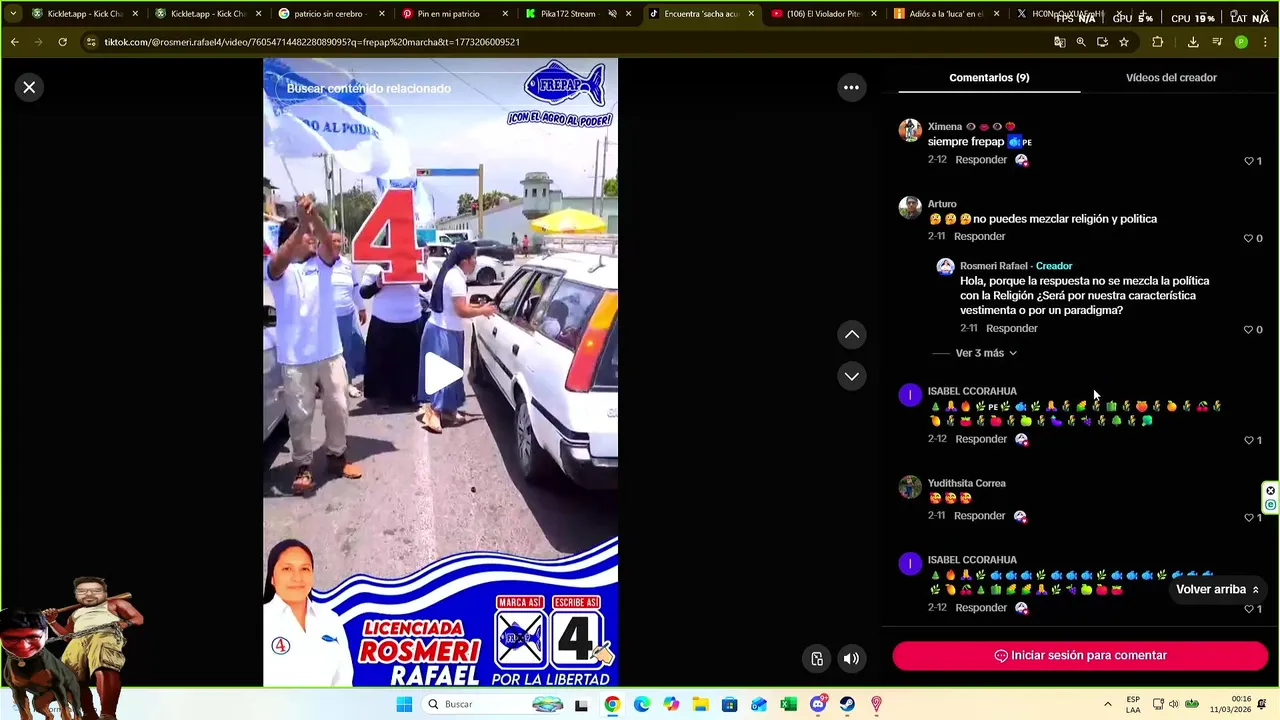
Task: Click Responder under Yudithsita Correa's comment
Action: tap(979, 515)
